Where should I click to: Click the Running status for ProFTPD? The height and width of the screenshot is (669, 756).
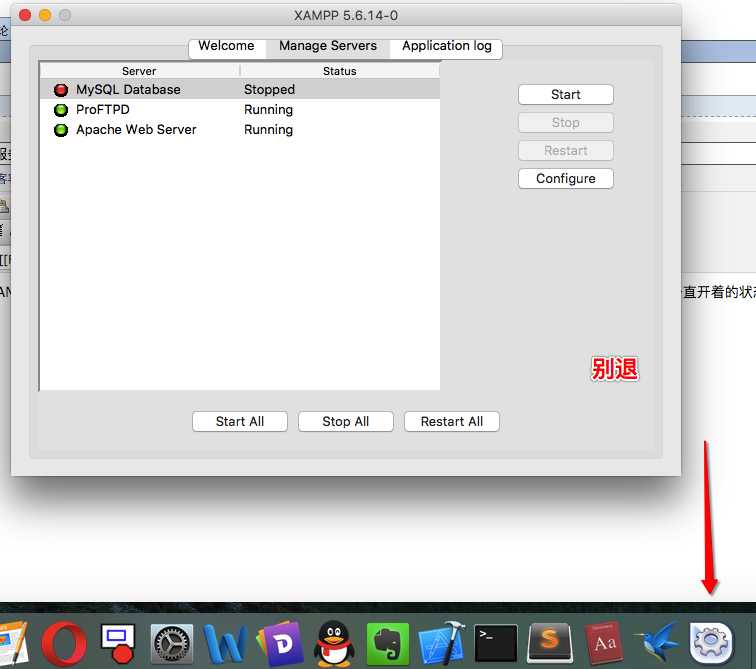pos(268,109)
